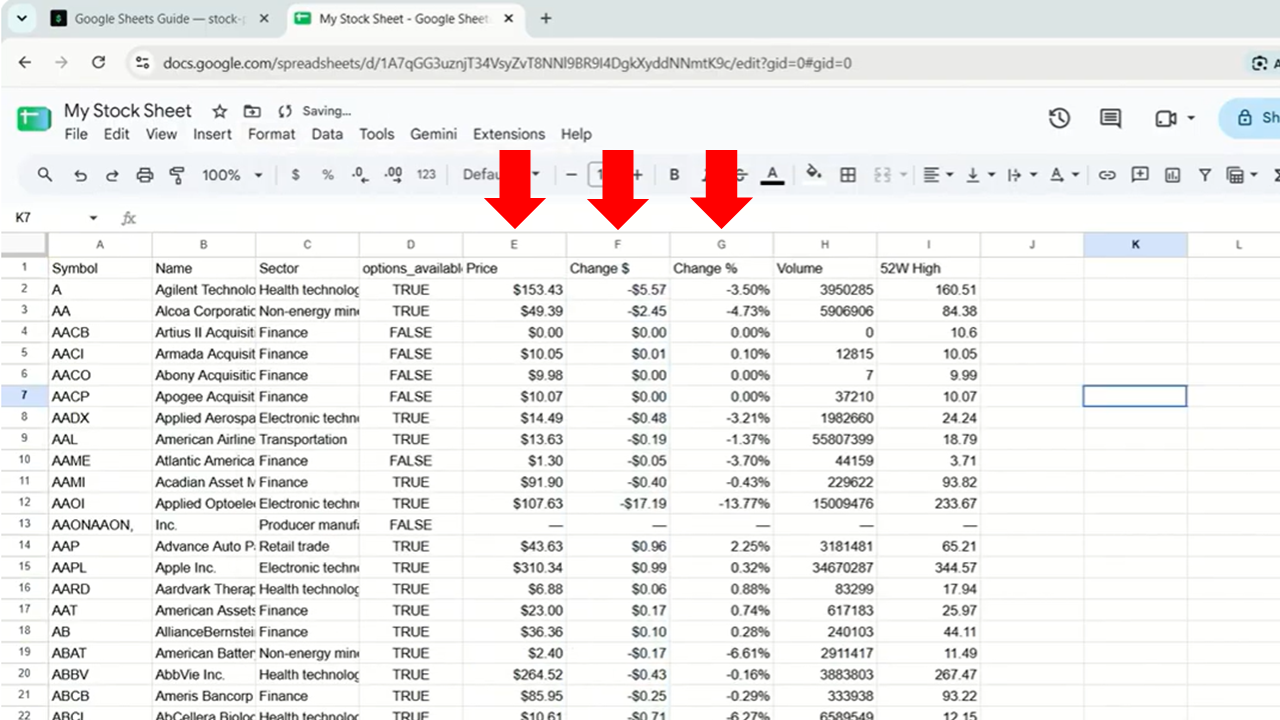Format cells as currency
The image size is (1280, 720).
tap(295, 175)
